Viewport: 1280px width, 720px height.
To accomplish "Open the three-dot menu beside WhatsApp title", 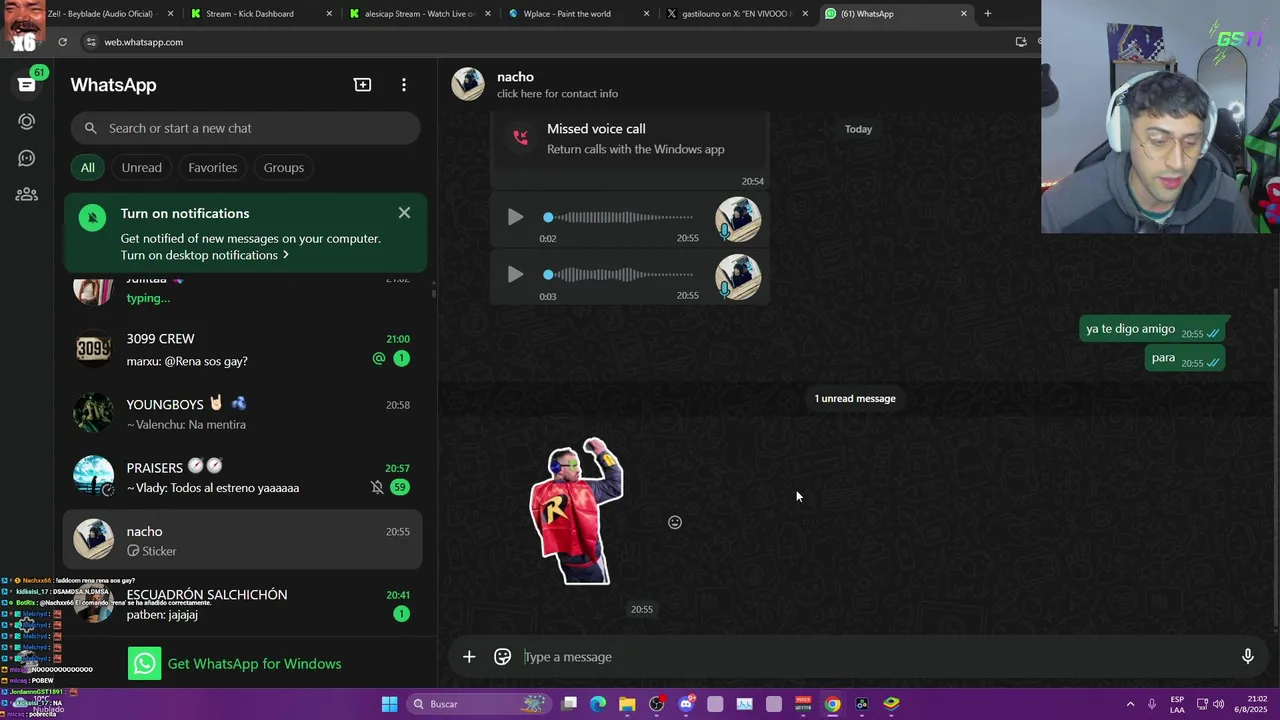I will point(404,85).
